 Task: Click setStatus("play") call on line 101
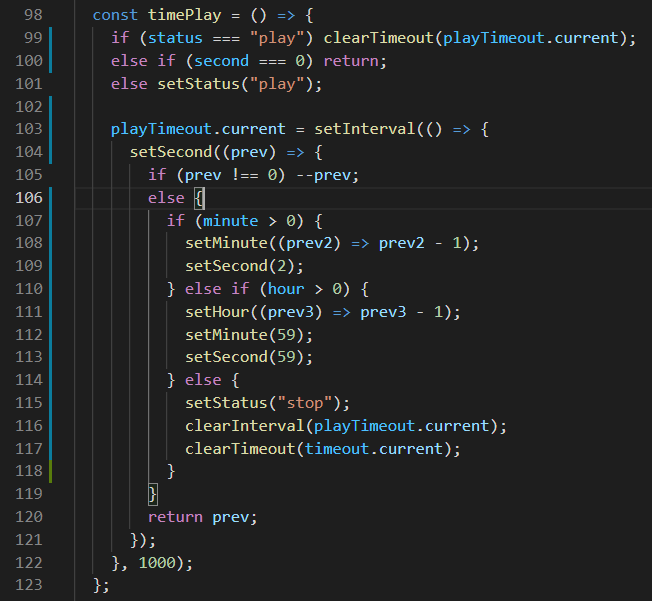pos(235,84)
